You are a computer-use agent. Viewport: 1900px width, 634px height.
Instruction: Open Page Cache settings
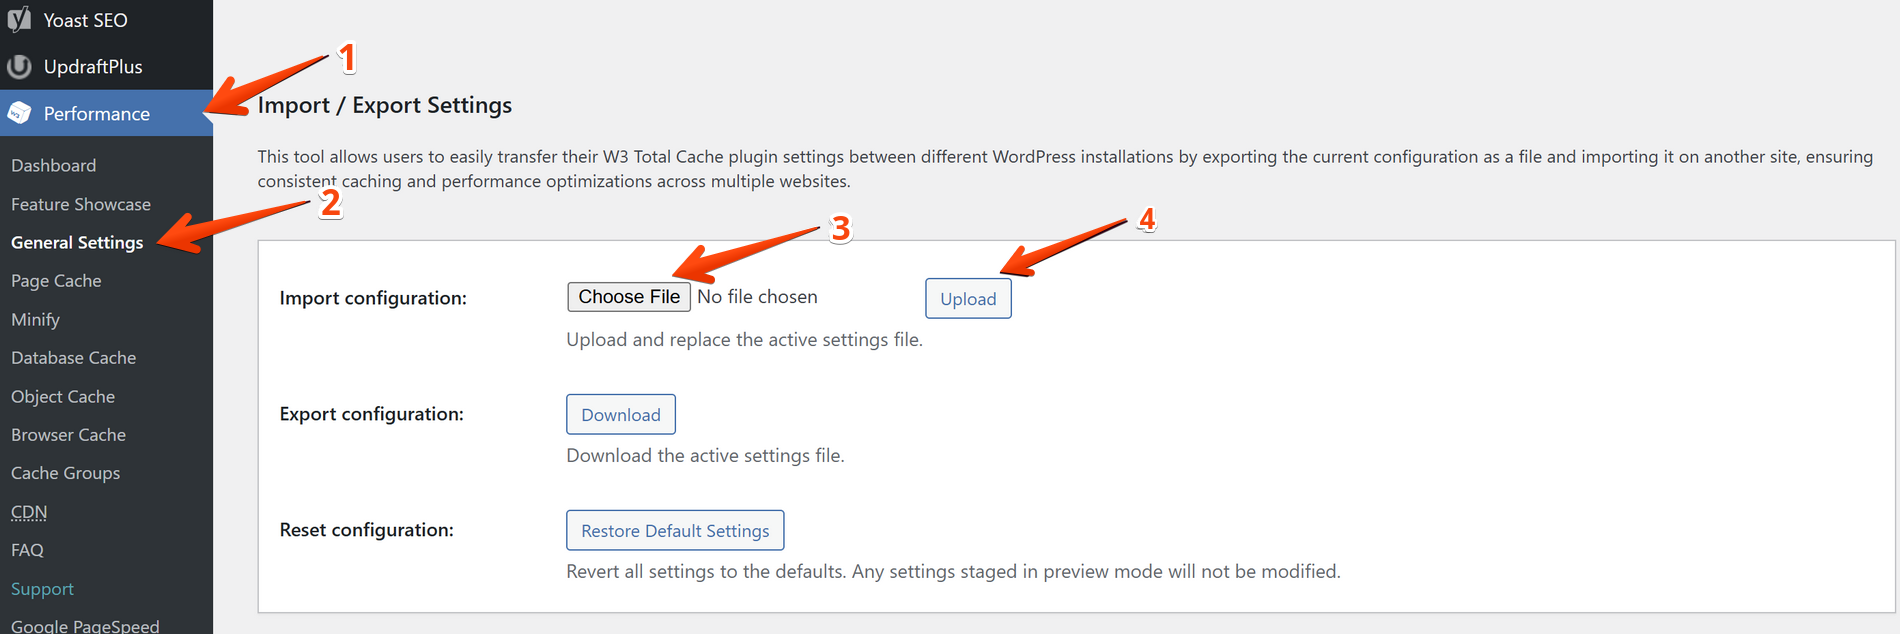click(x=56, y=281)
